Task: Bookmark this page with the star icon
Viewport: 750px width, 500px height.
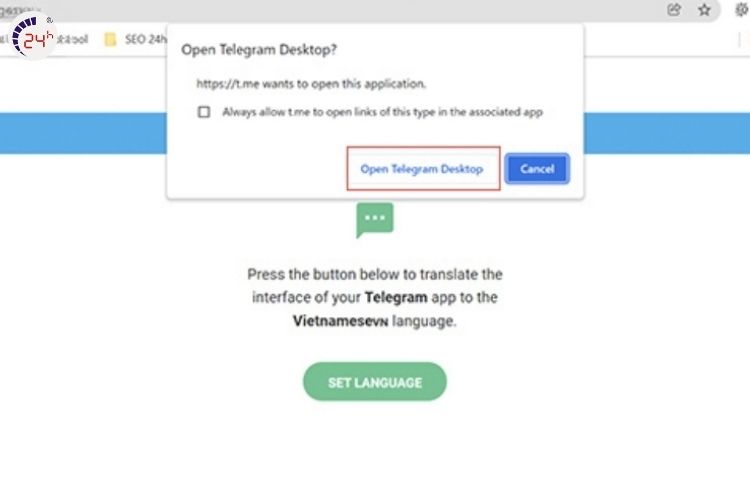Action: click(x=704, y=10)
